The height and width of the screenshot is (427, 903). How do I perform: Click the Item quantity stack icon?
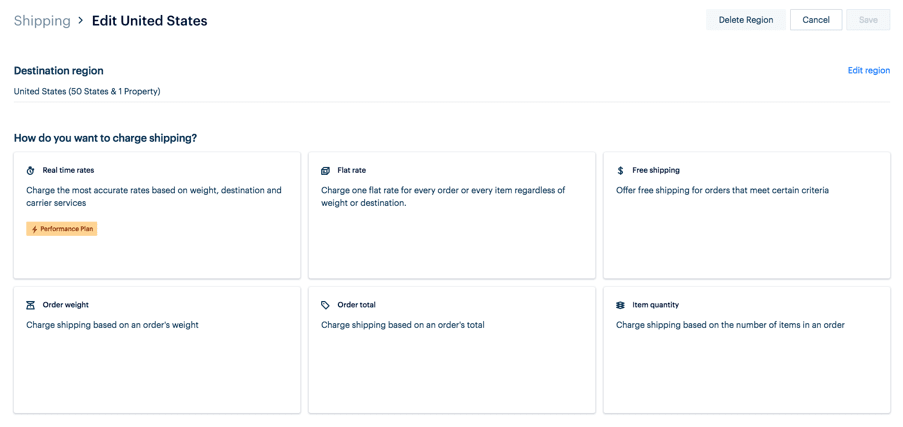point(620,305)
